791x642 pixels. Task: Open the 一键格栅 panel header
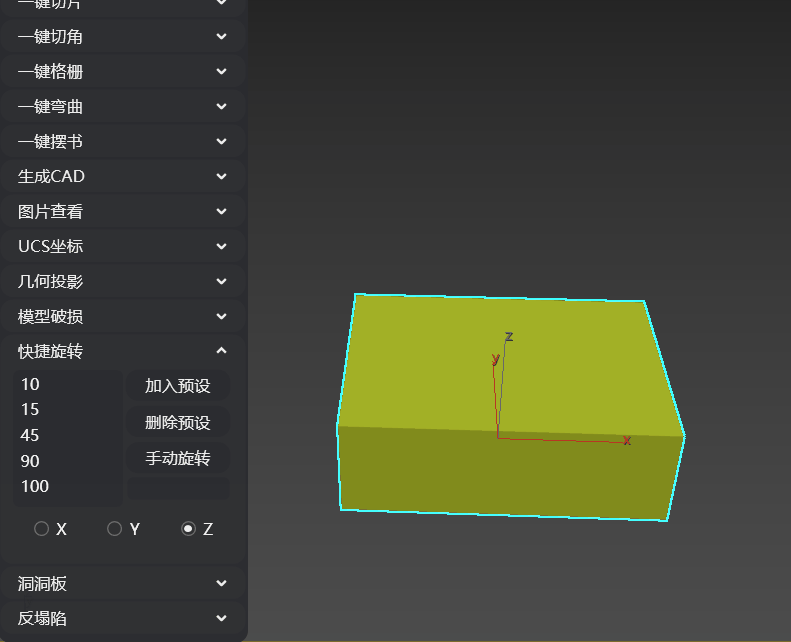tap(123, 71)
